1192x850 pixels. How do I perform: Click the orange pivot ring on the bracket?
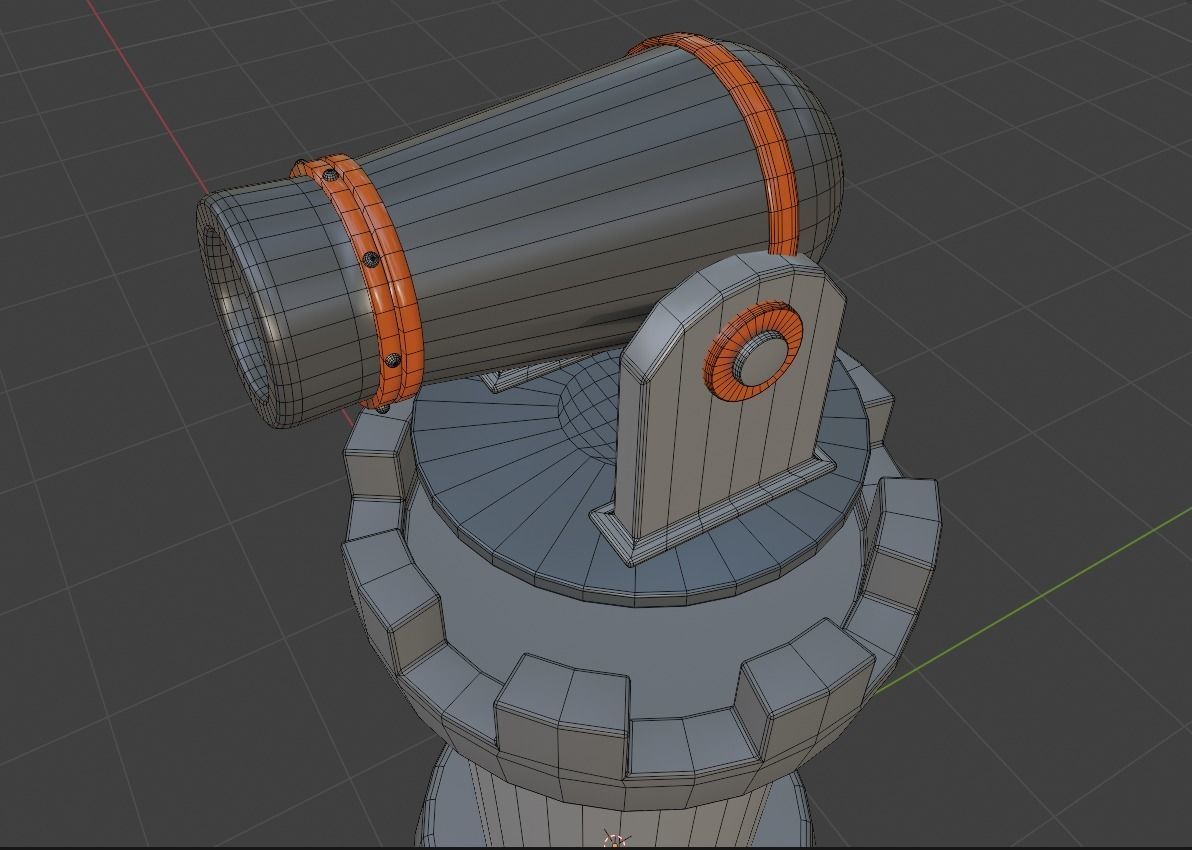click(753, 350)
